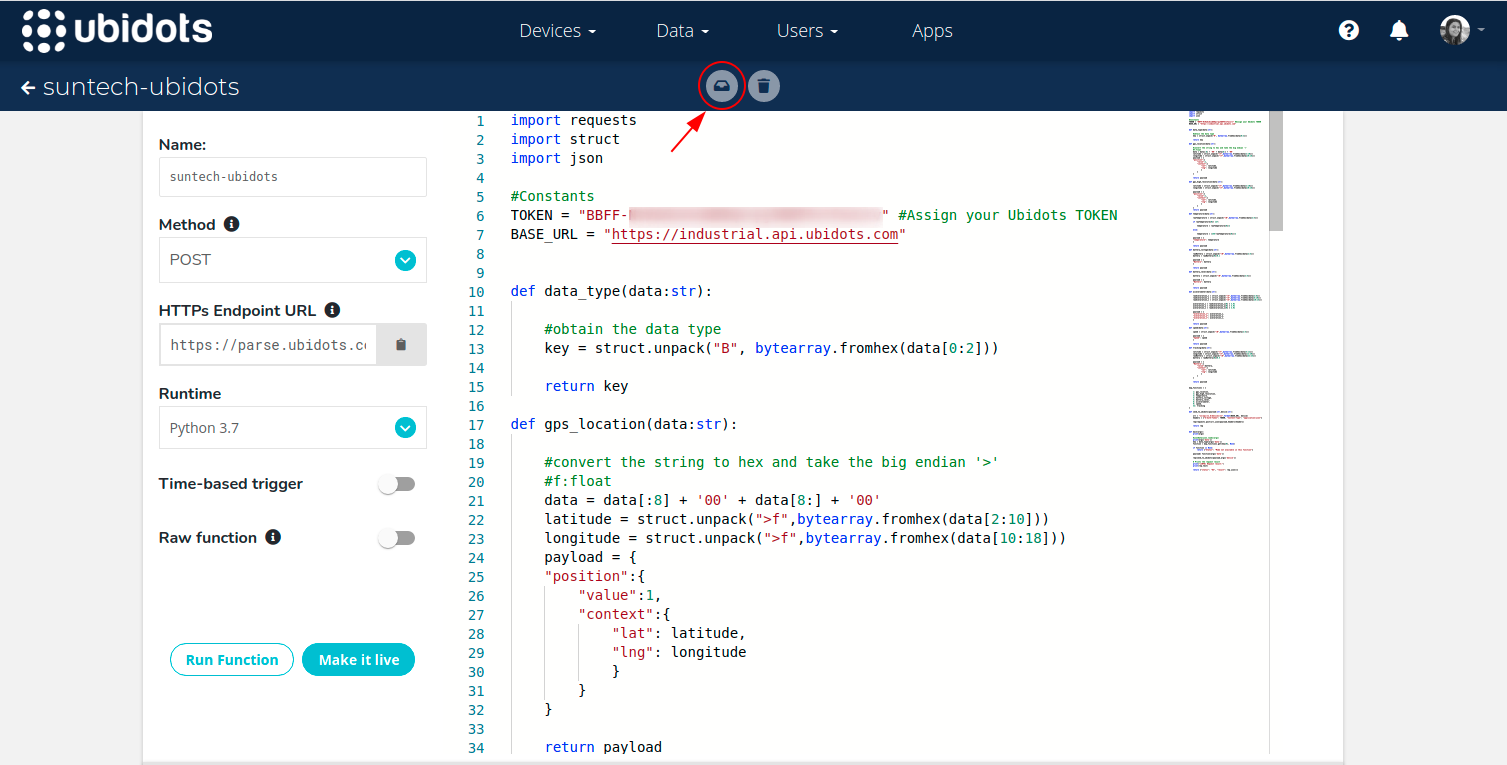The height and width of the screenshot is (765, 1507).
Task: Click "def gps_location(data:str):" line
Action: (x=624, y=424)
